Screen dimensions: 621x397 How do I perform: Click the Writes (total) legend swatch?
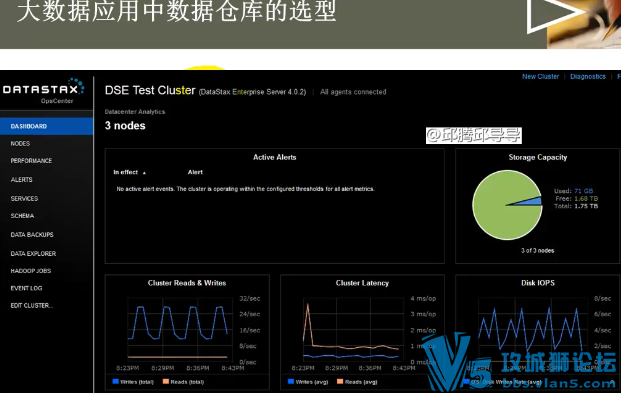pos(116,382)
